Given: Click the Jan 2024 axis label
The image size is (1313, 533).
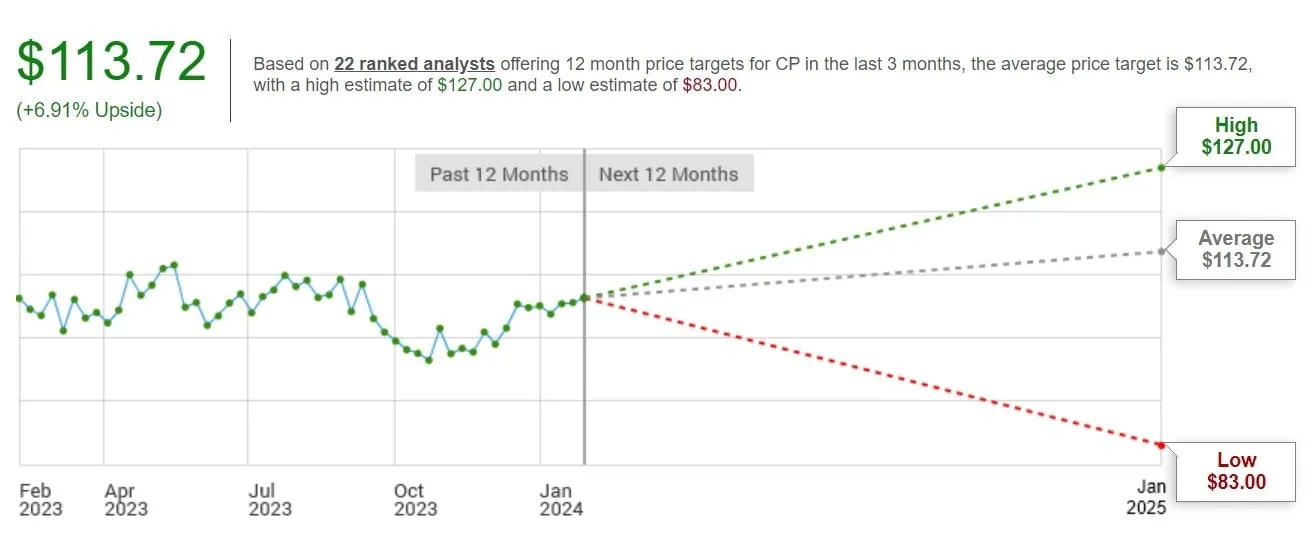Looking at the screenshot, I should pos(560,499).
